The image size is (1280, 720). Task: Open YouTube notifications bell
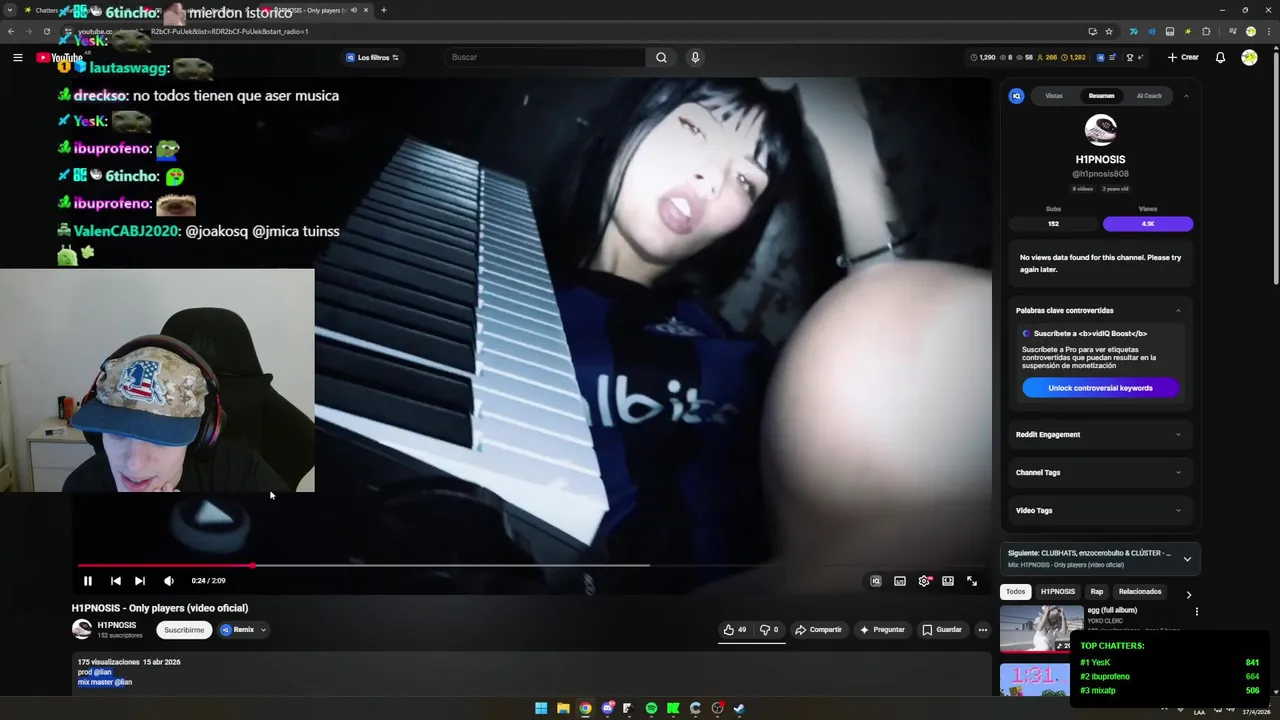(1220, 57)
